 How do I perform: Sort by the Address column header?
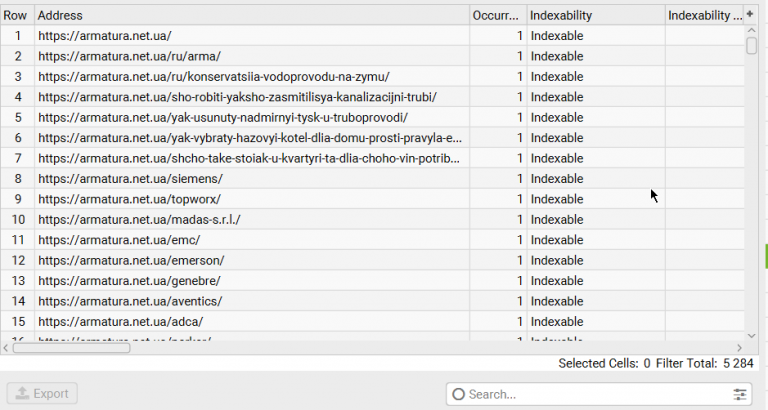[x=250, y=16]
